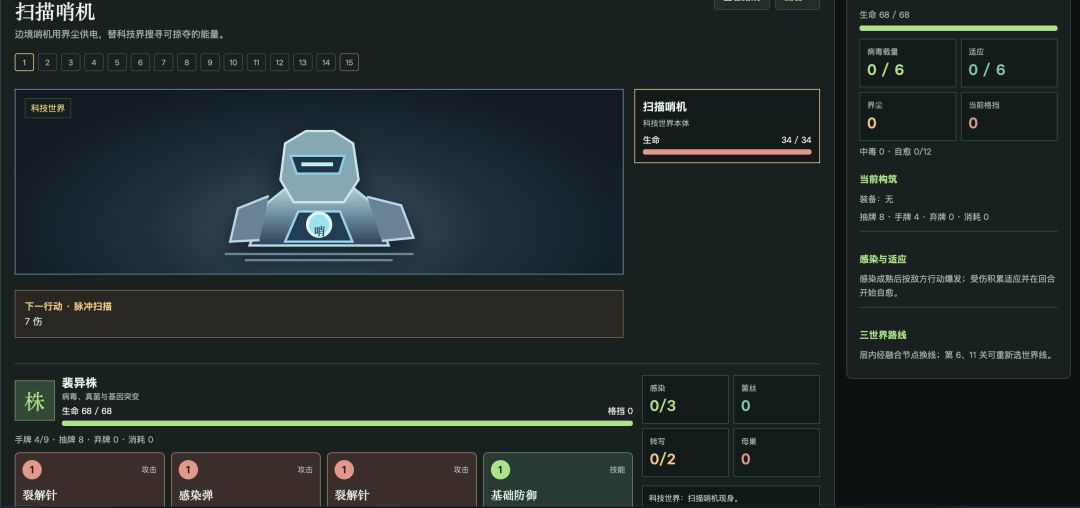Choose stage 6 fusion node

(140, 63)
